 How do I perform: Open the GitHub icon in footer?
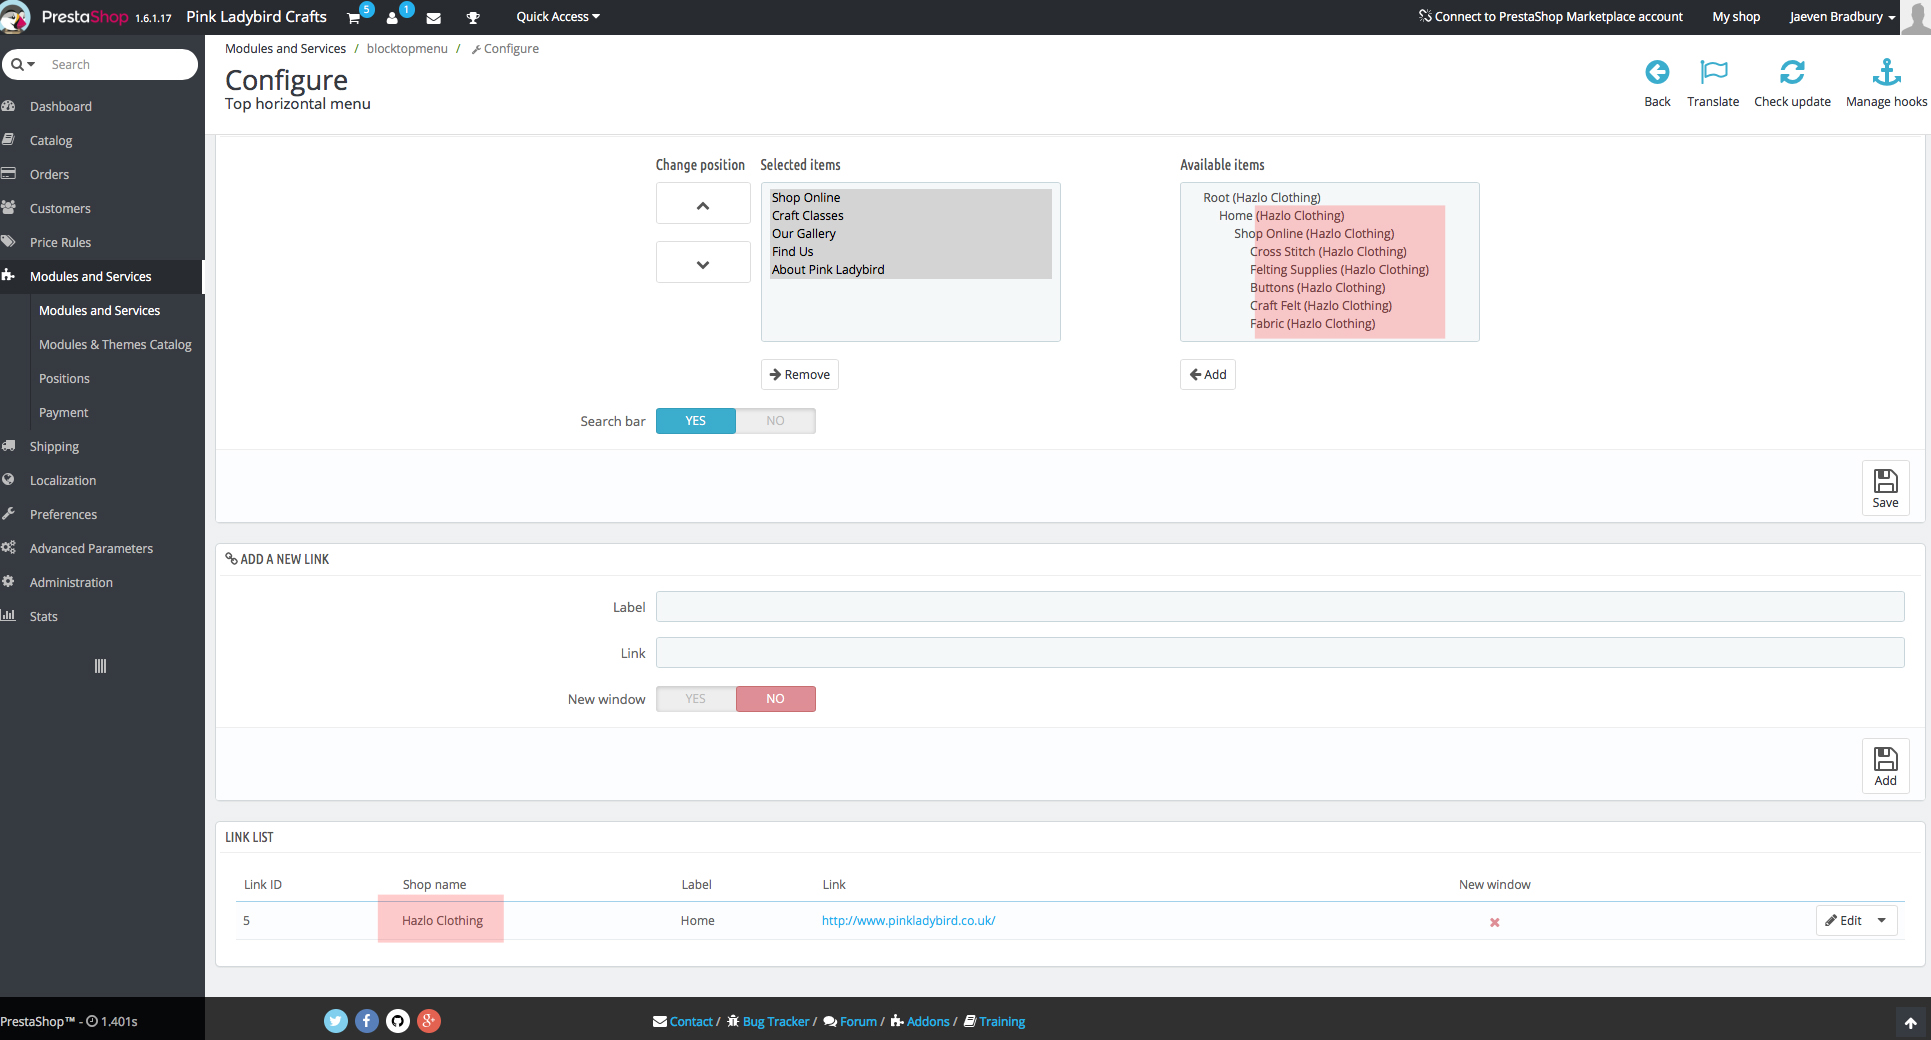(x=398, y=1021)
